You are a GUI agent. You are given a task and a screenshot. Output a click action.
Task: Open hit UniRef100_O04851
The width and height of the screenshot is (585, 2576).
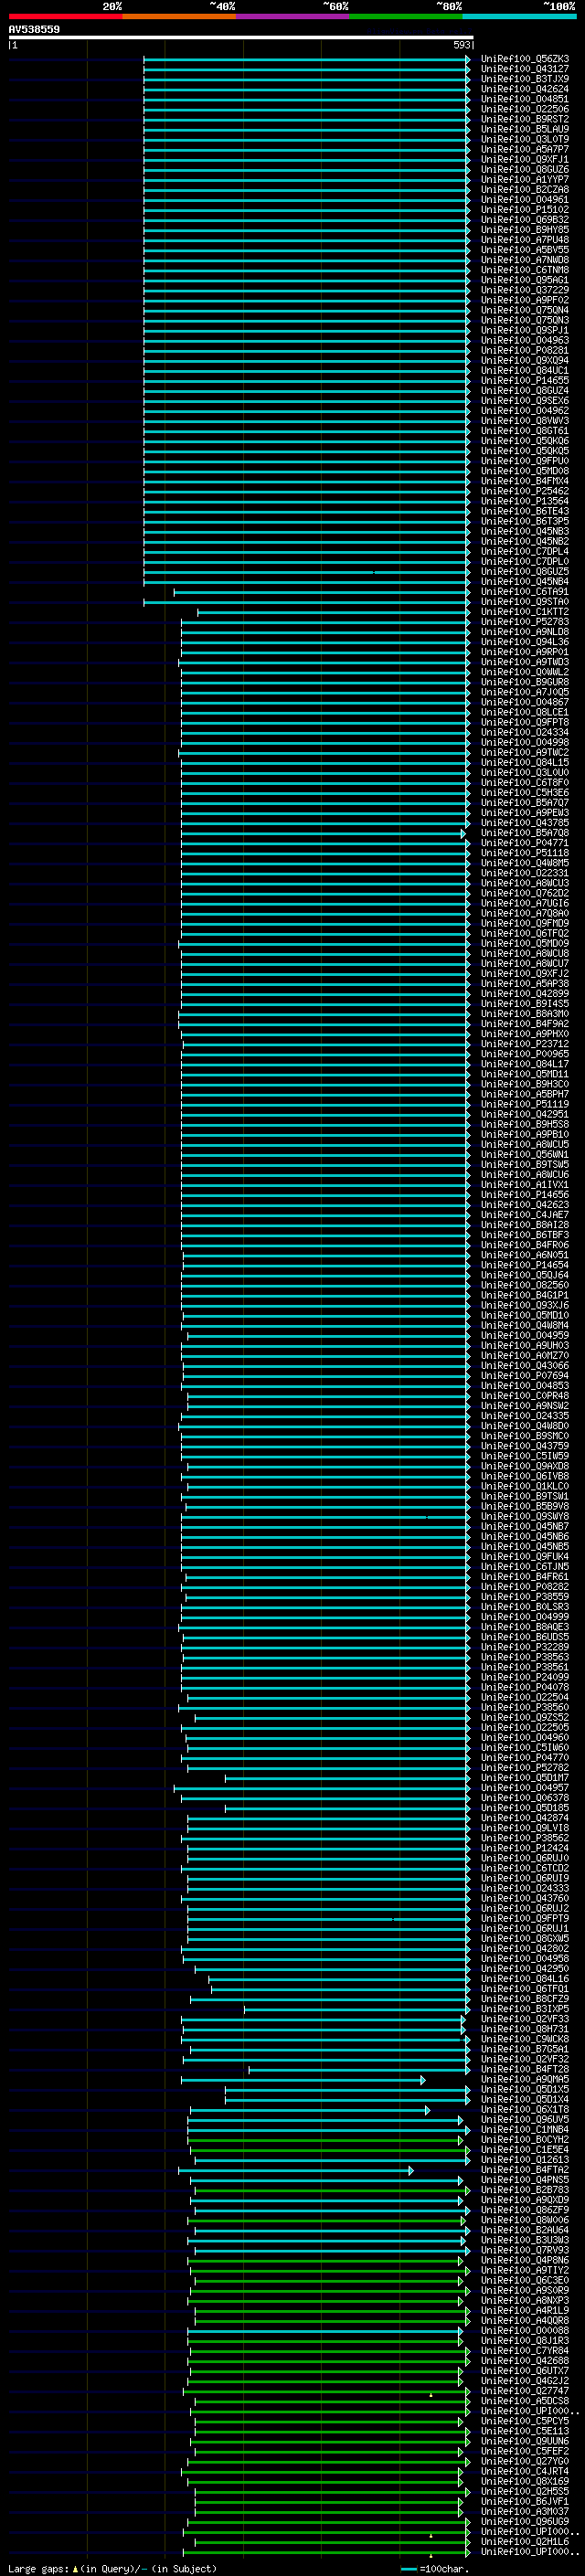pyautogui.click(x=525, y=99)
